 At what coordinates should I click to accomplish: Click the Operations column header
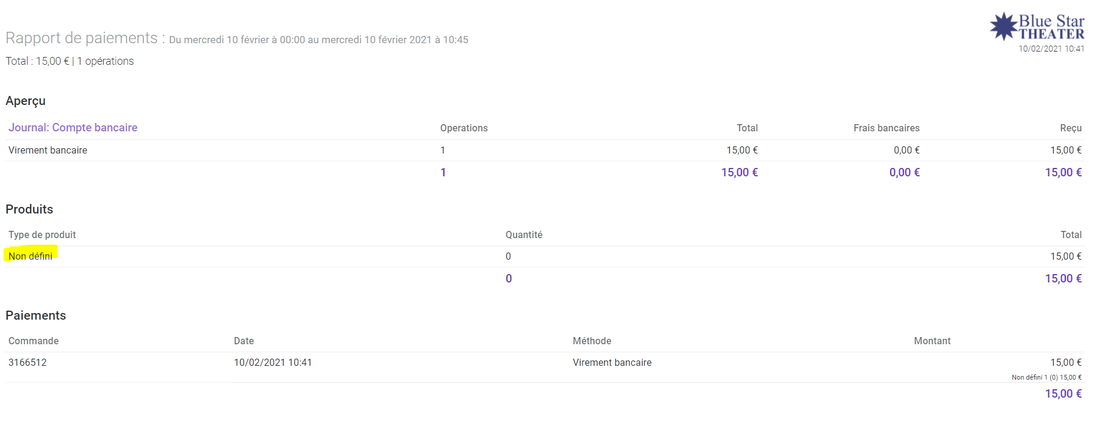coord(464,128)
